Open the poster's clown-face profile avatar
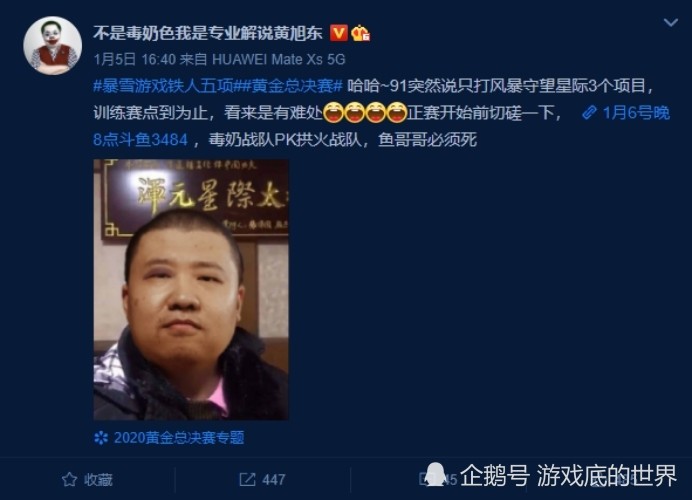The height and width of the screenshot is (500, 692). pos(53,45)
